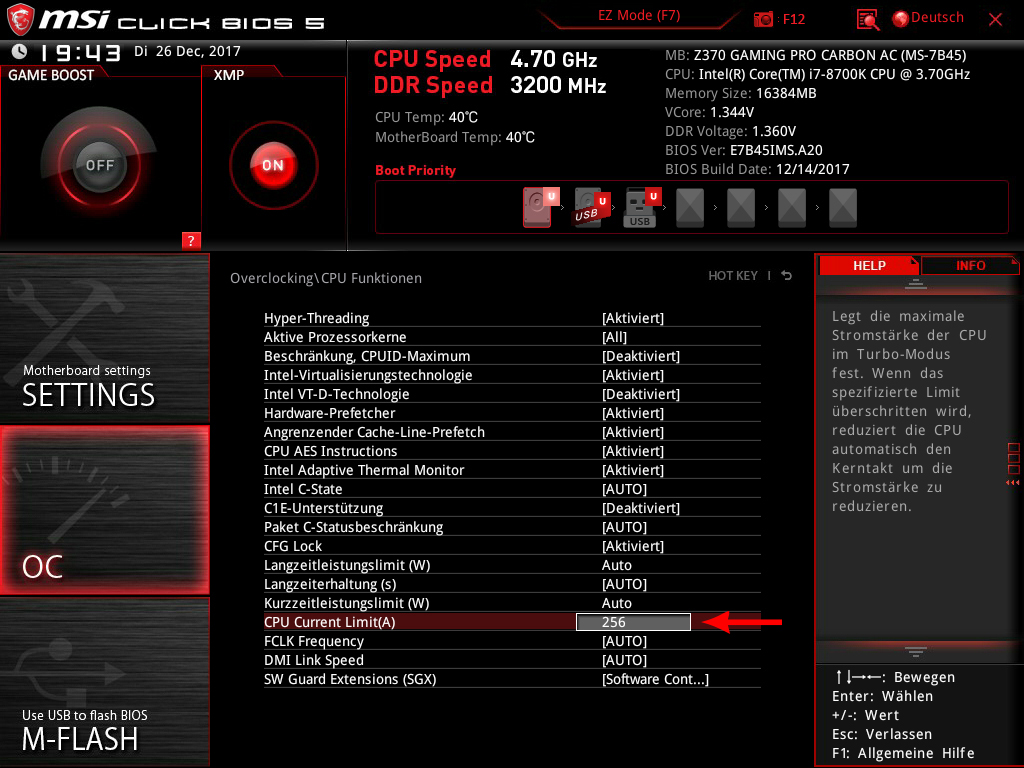Screen dimensions: 1024x768
Task: Open SW Guard Extensions (SGX) option
Action: click(512, 679)
